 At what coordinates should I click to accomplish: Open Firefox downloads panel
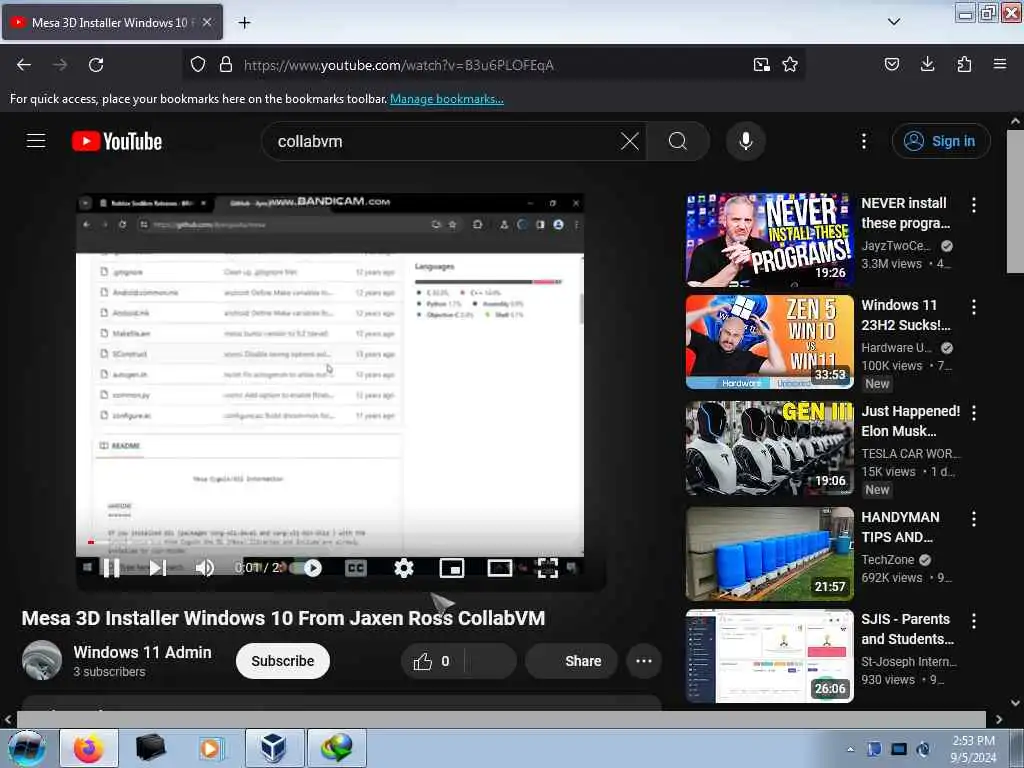pos(927,65)
